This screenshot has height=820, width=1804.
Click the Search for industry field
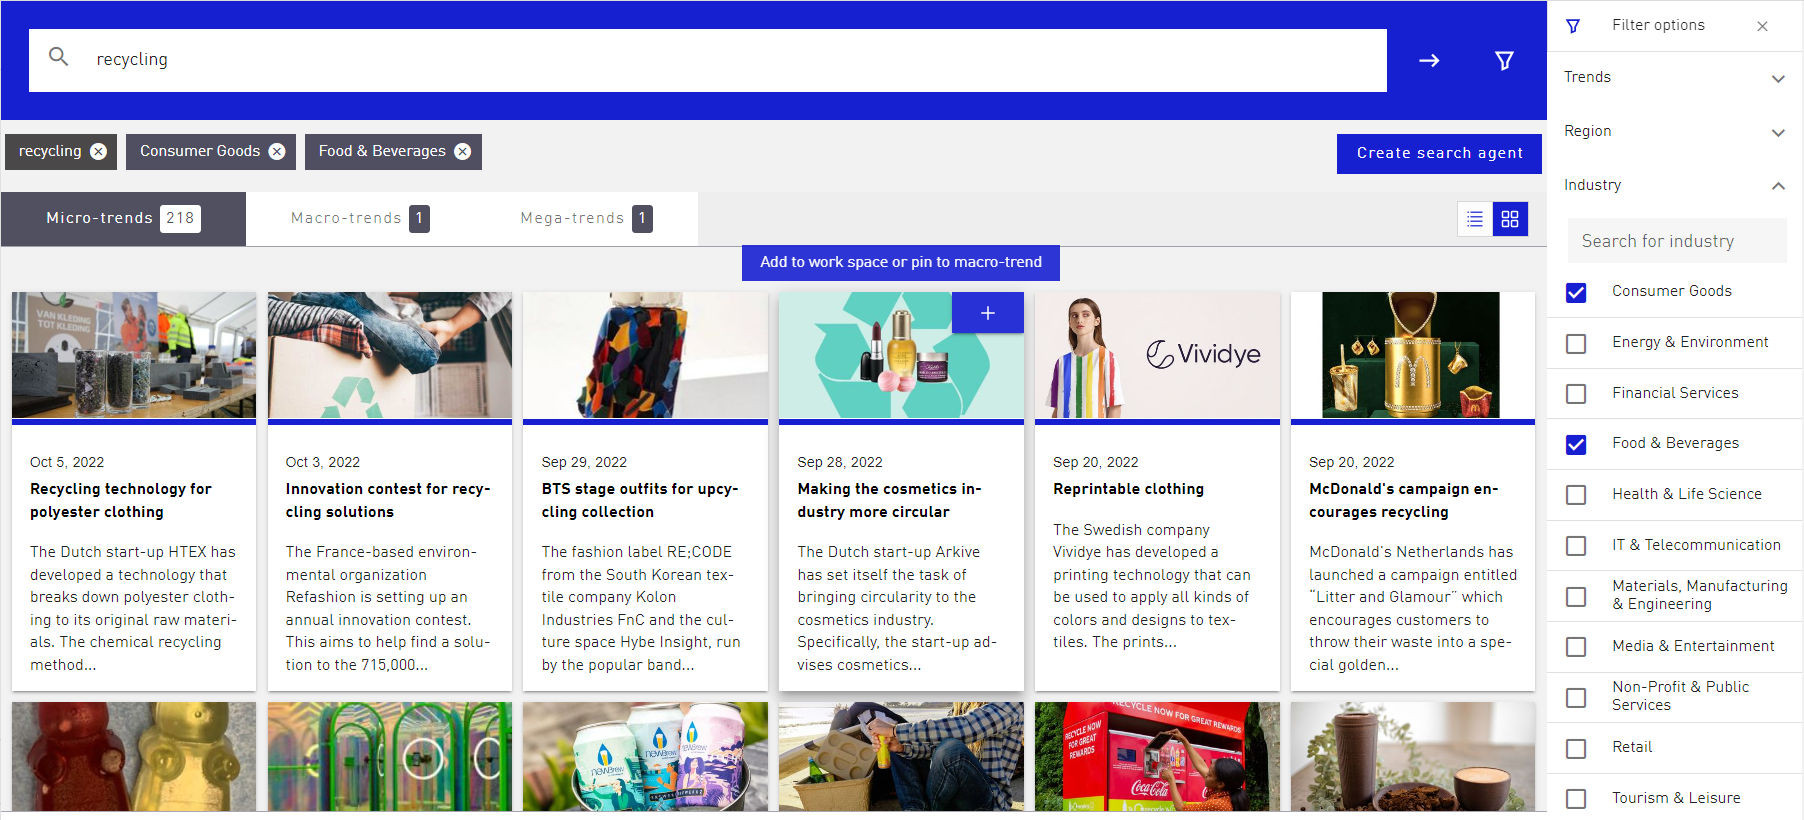1677,241
